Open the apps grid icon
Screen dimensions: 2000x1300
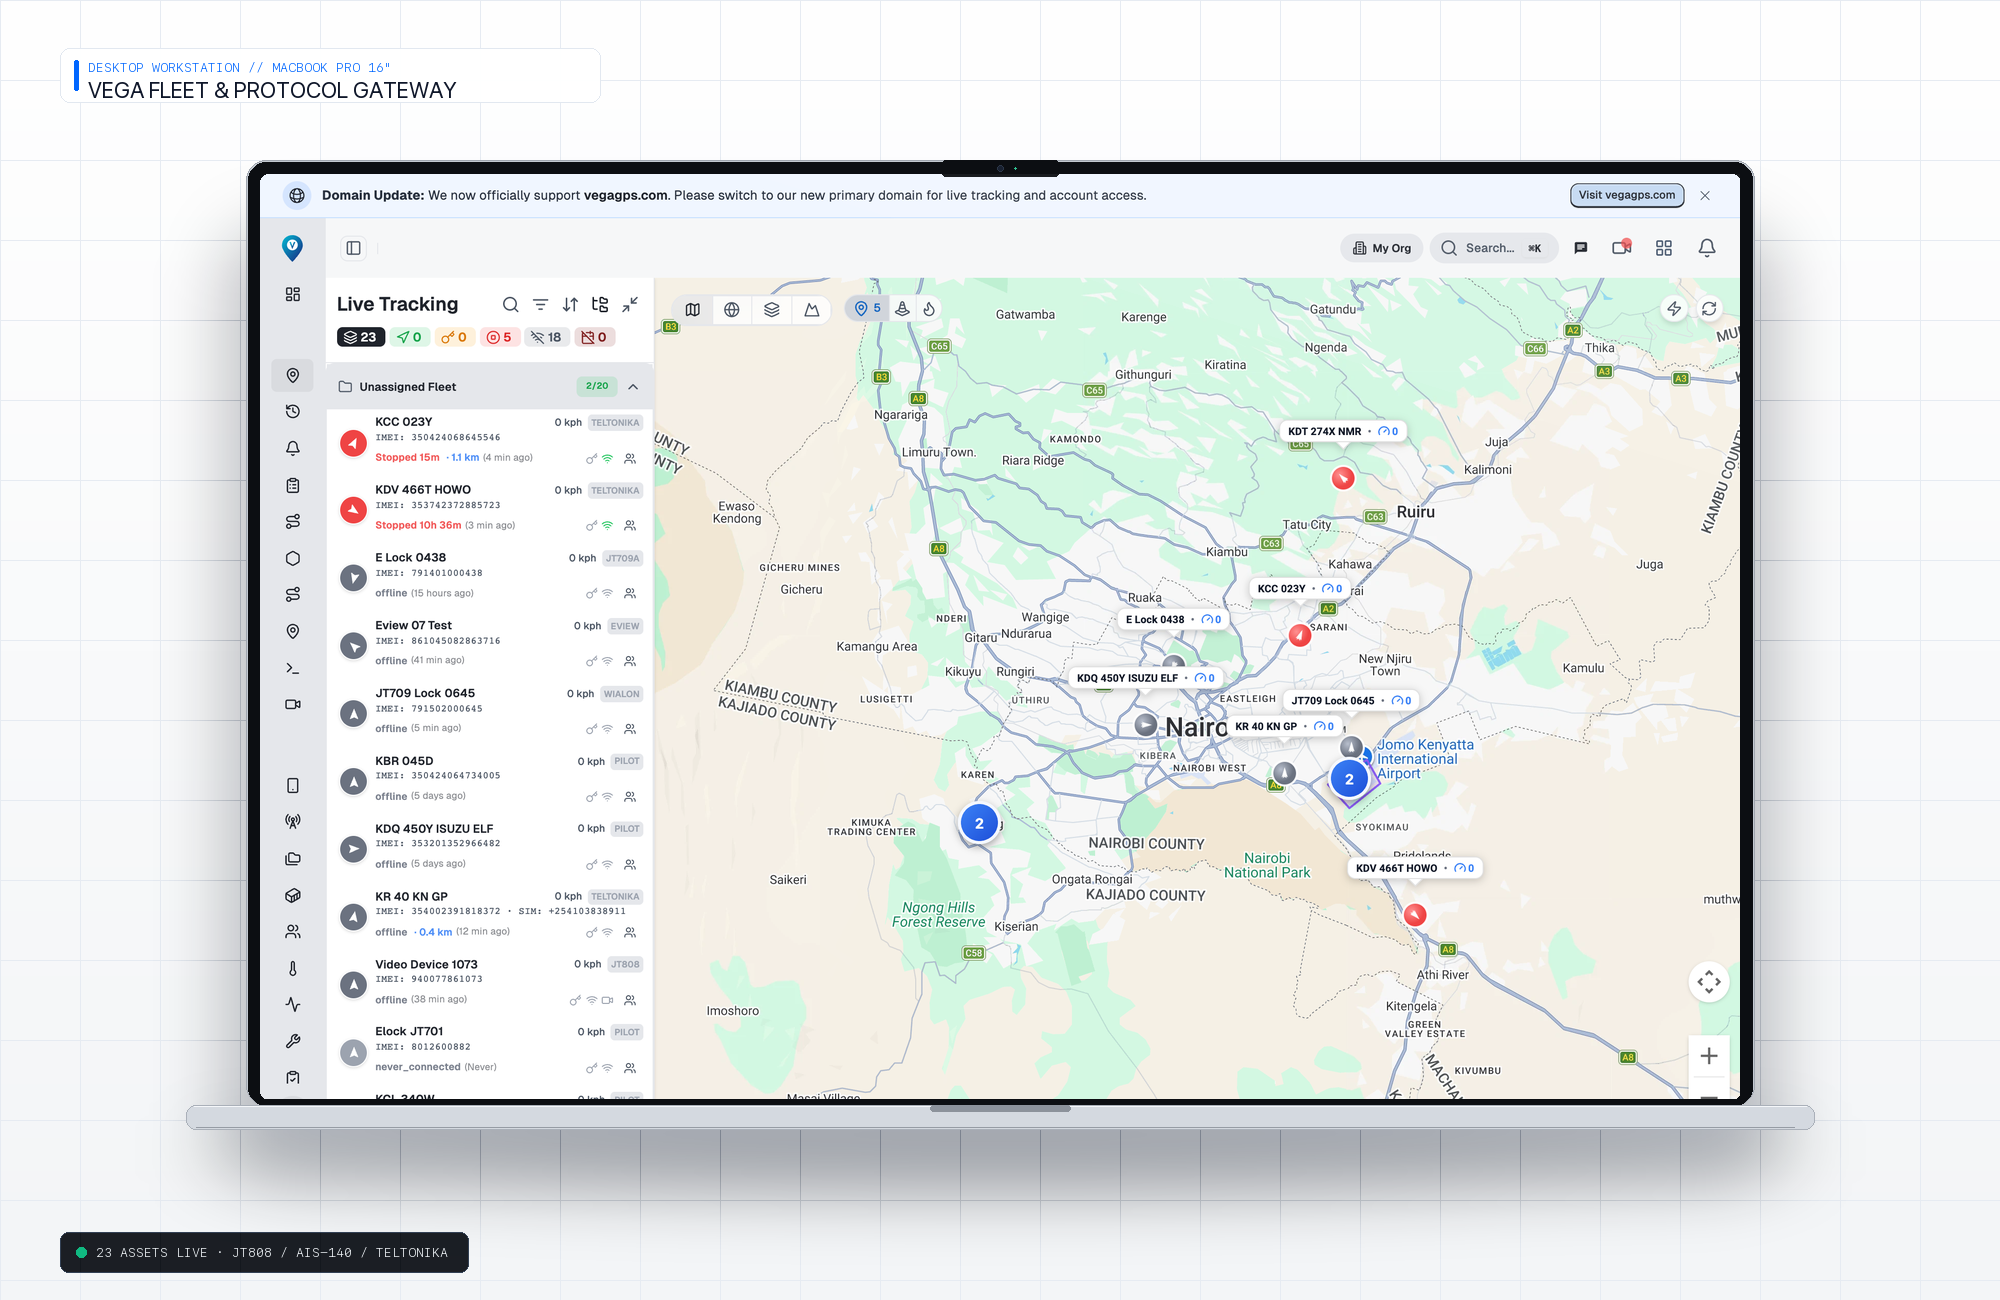point(1664,248)
